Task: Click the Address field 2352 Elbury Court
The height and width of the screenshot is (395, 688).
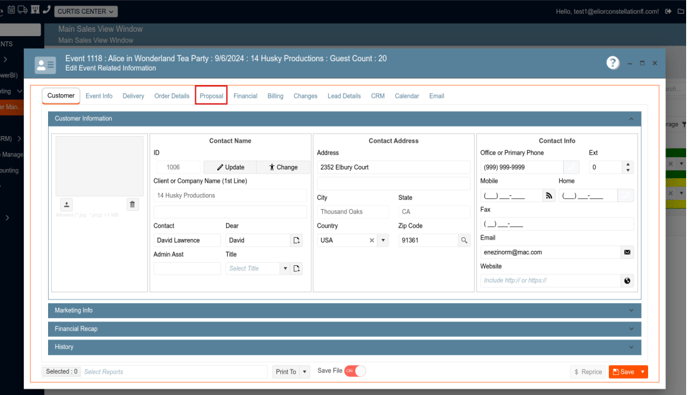Action: pos(394,167)
